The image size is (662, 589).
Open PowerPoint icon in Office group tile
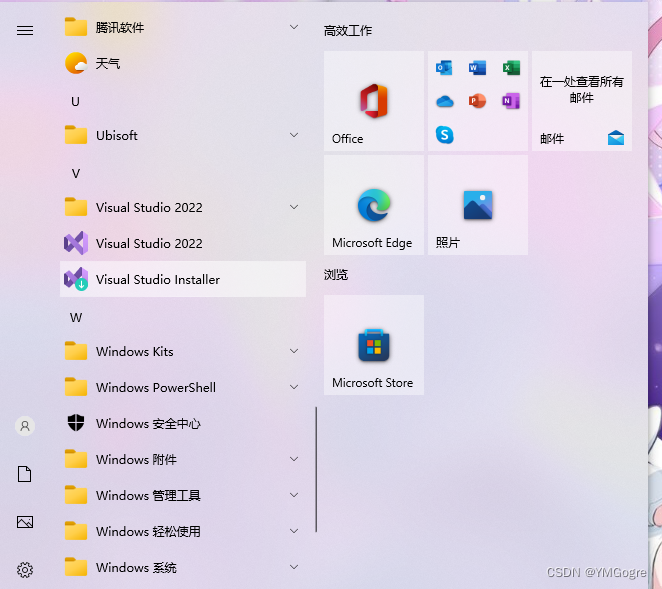click(478, 101)
